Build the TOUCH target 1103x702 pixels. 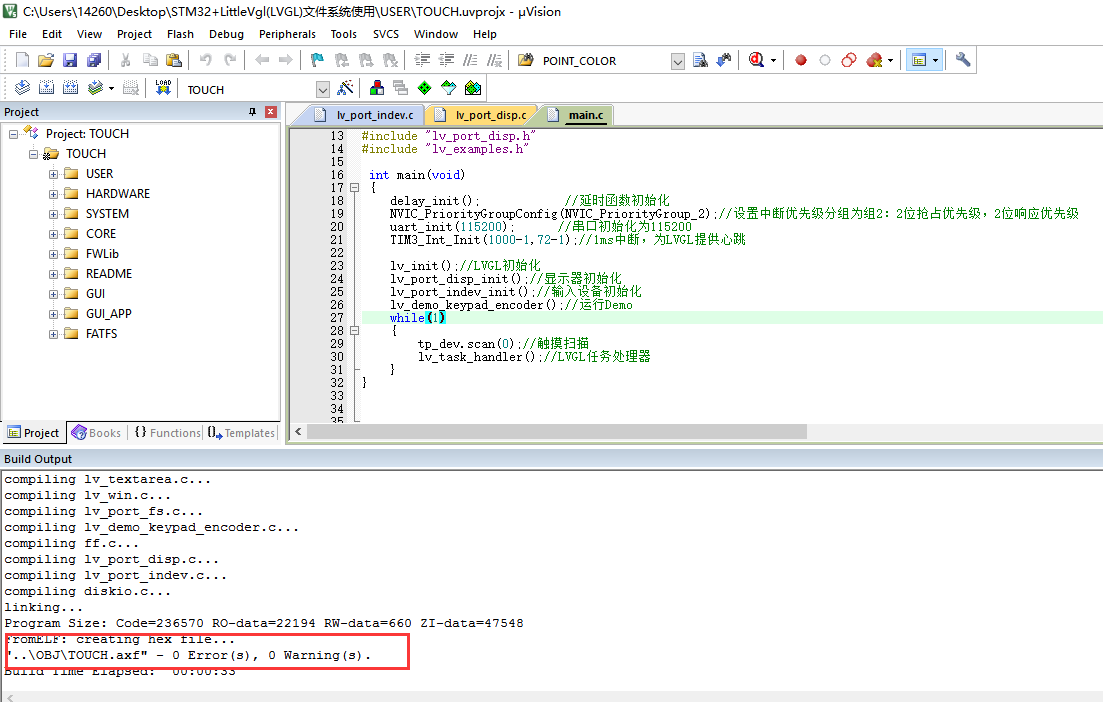[46, 88]
